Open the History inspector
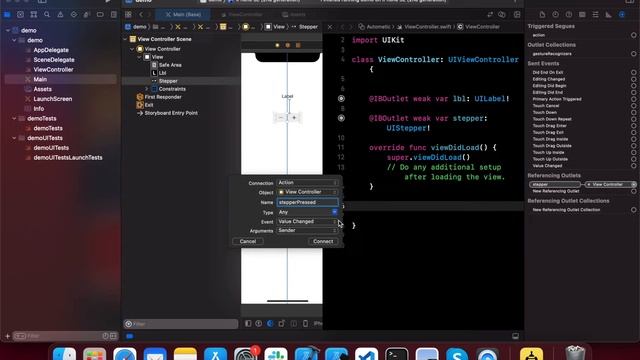This screenshot has height=360, width=640. (556, 15)
